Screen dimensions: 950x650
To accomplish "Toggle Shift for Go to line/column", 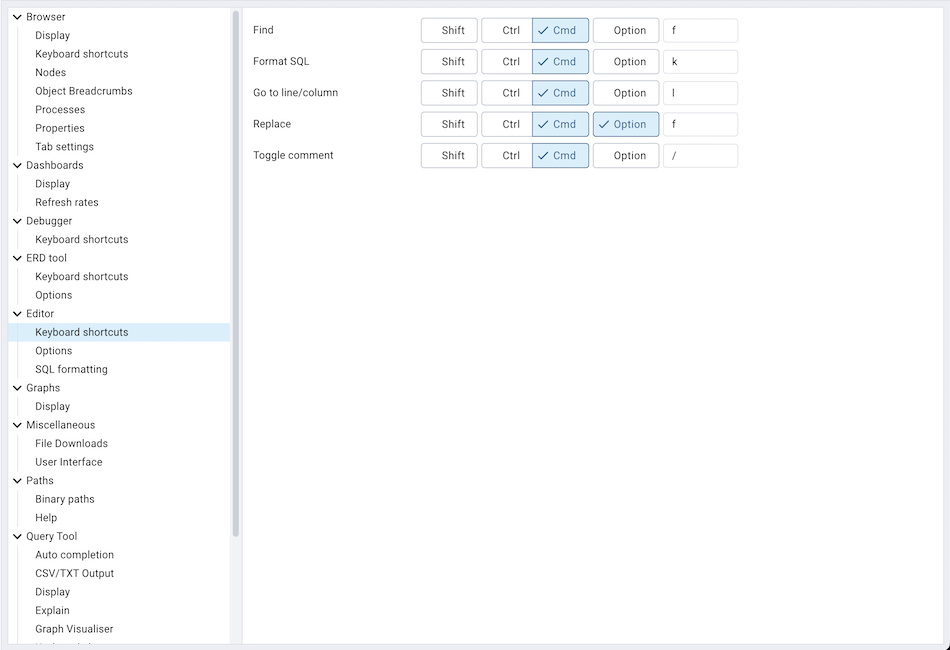I will pyautogui.click(x=449, y=92).
